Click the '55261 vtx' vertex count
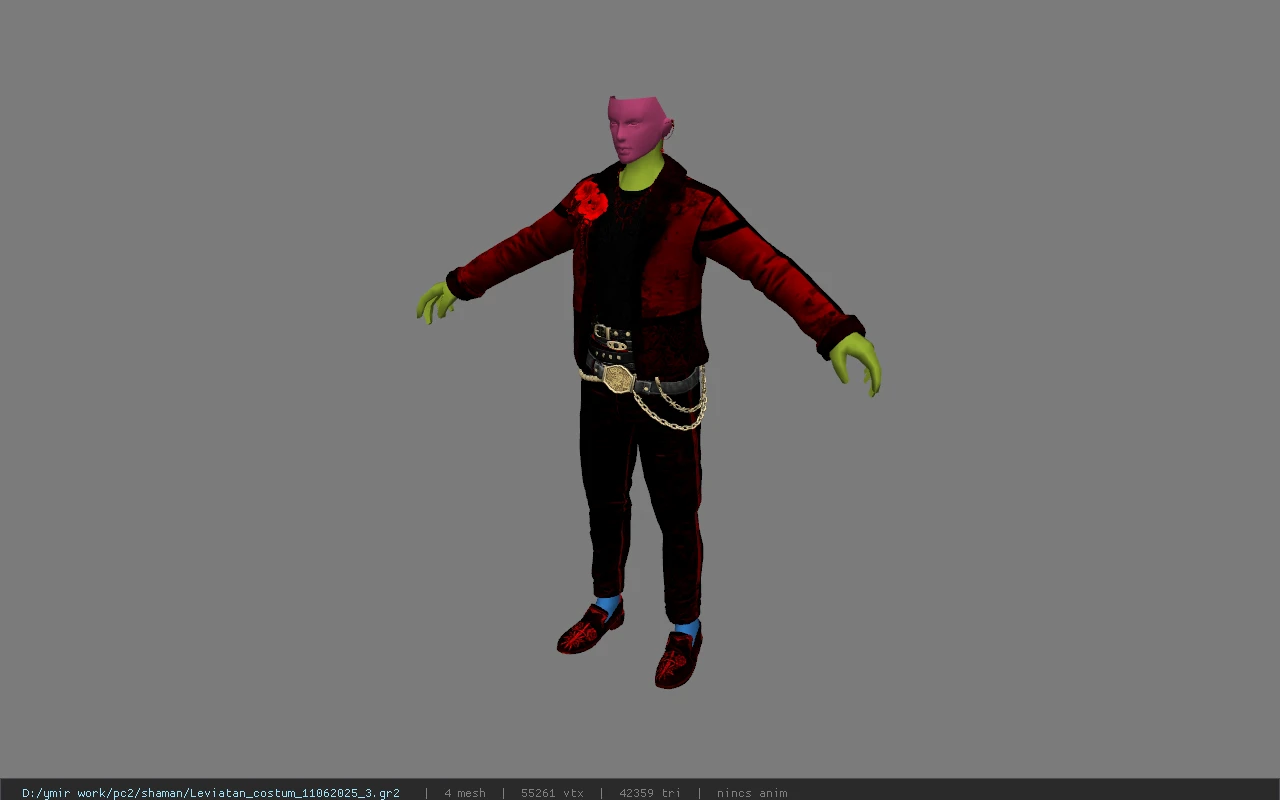The width and height of the screenshot is (1280, 800). click(x=552, y=793)
